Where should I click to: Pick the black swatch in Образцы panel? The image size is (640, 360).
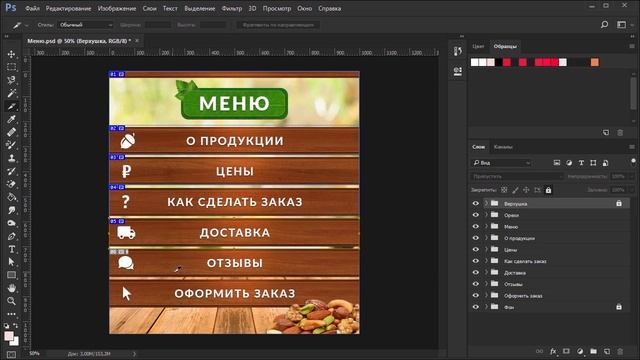coord(499,62)
